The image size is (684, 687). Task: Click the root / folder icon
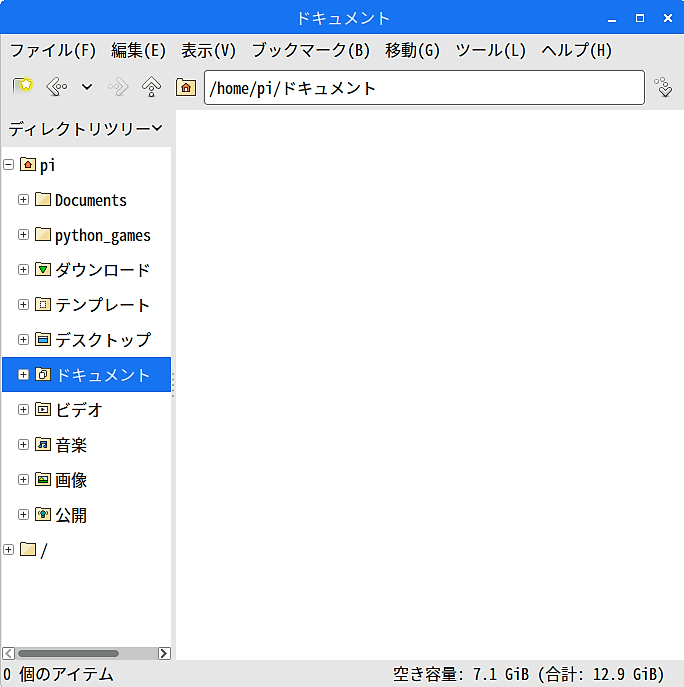[x=28, y=549]
